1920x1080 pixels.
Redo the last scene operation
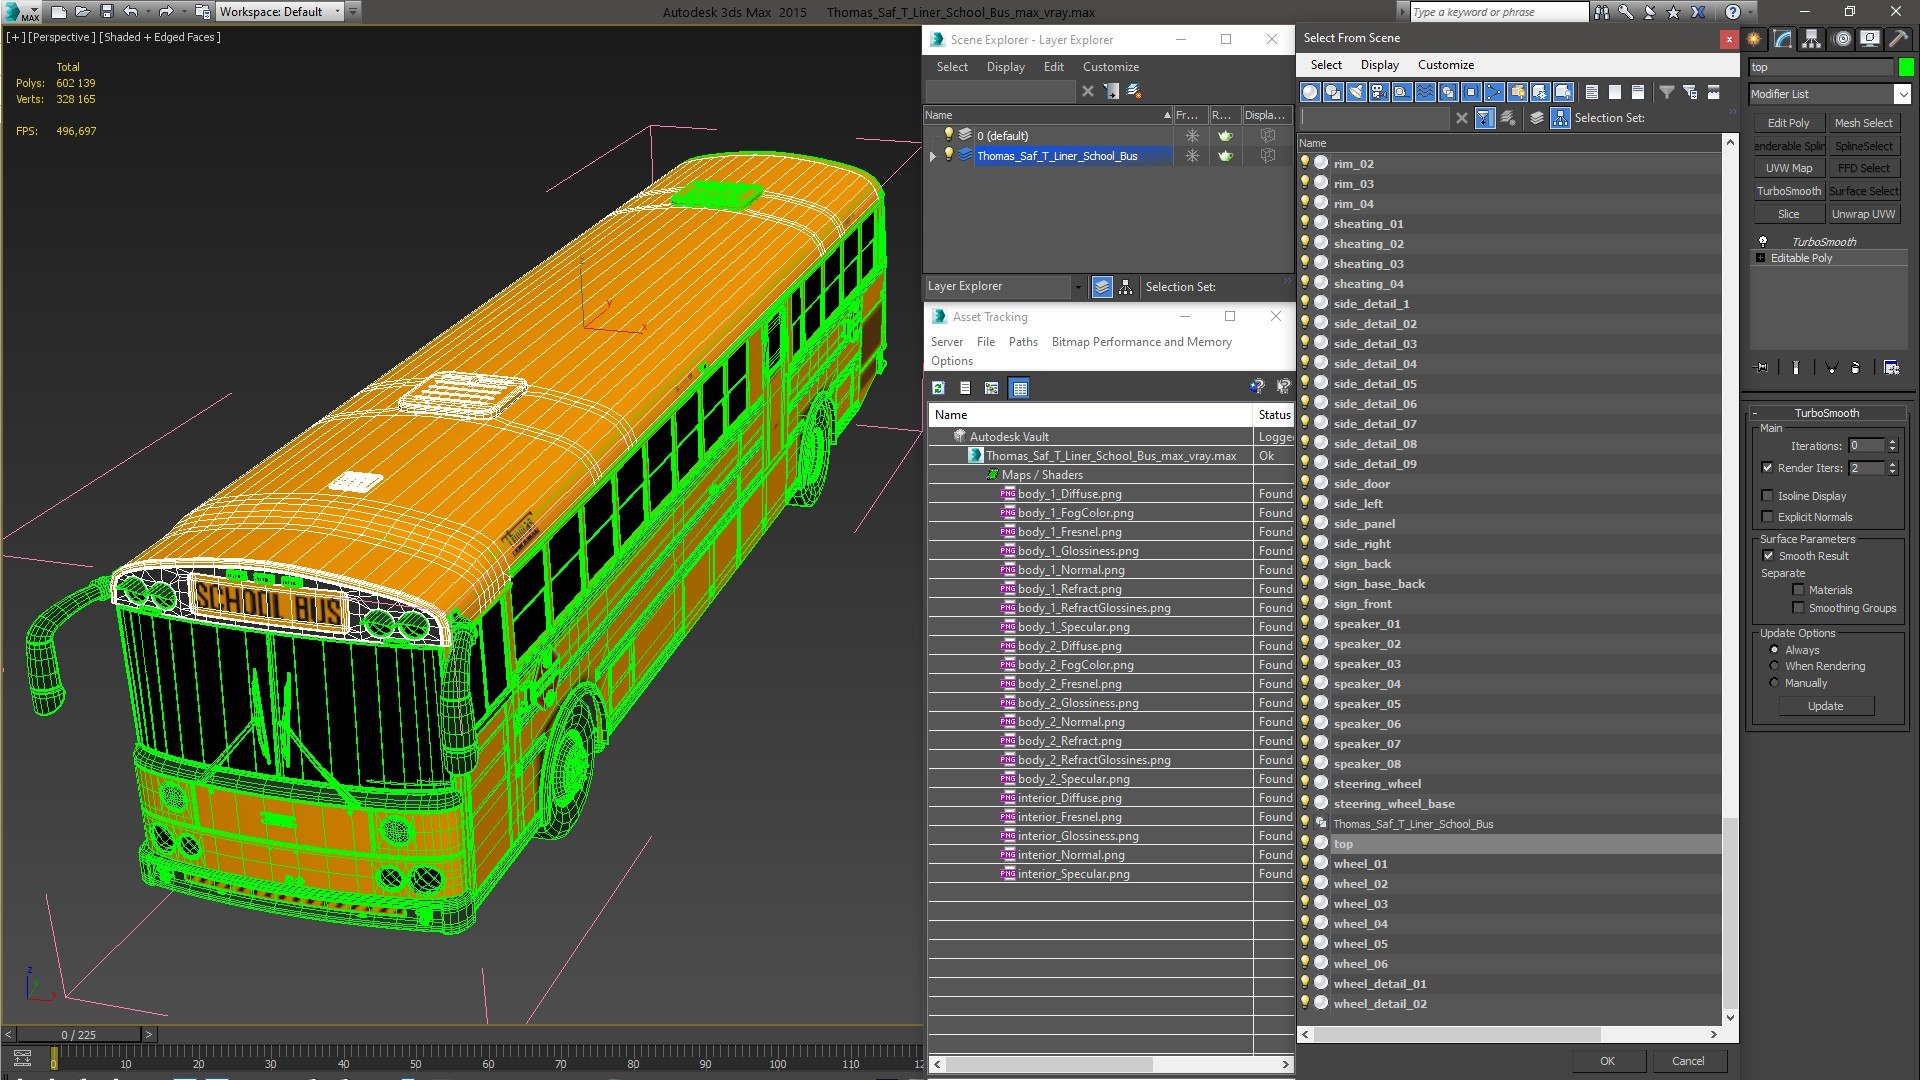pyautogui.click(x=166, y=12)
